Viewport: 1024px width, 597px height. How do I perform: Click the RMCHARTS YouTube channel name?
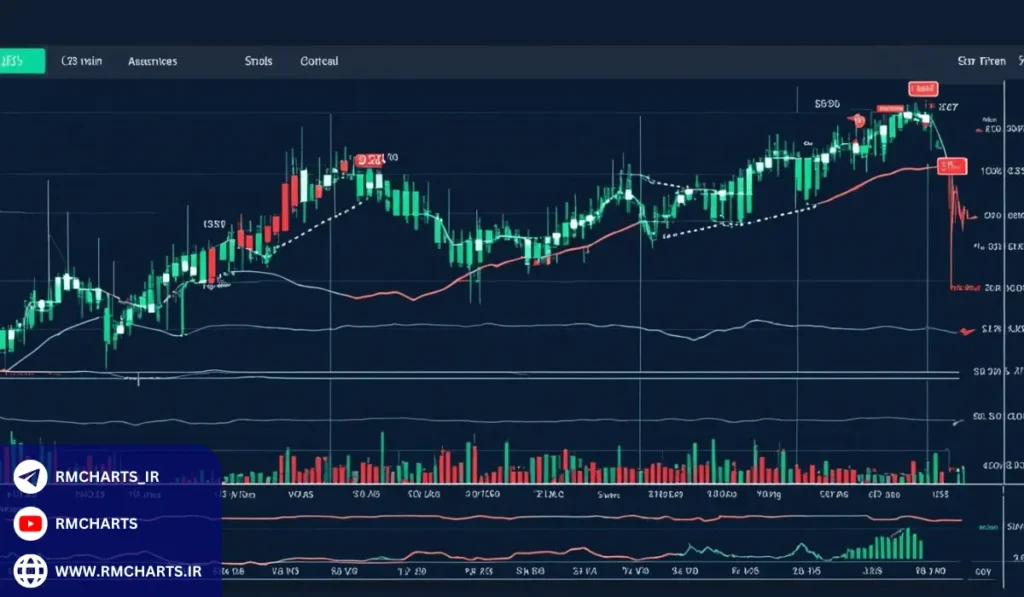(x=97, y=523)
